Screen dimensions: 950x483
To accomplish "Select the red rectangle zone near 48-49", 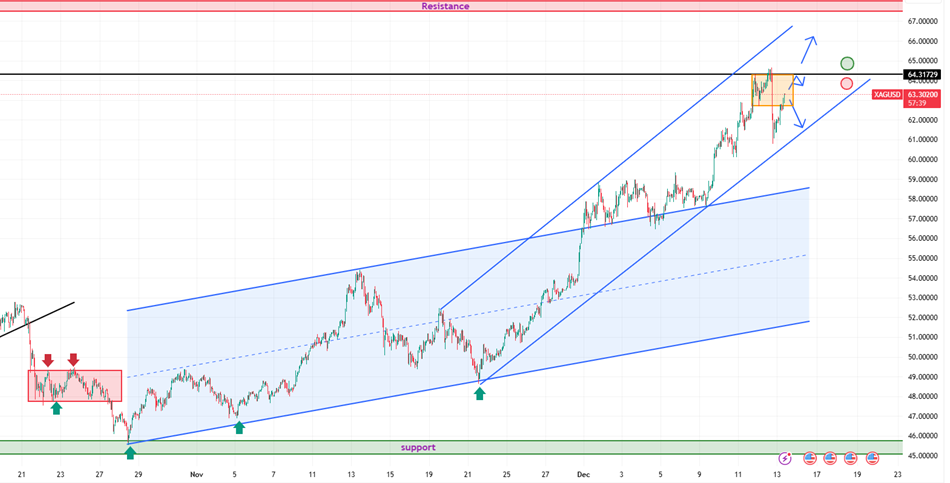I will pos(75,386).
